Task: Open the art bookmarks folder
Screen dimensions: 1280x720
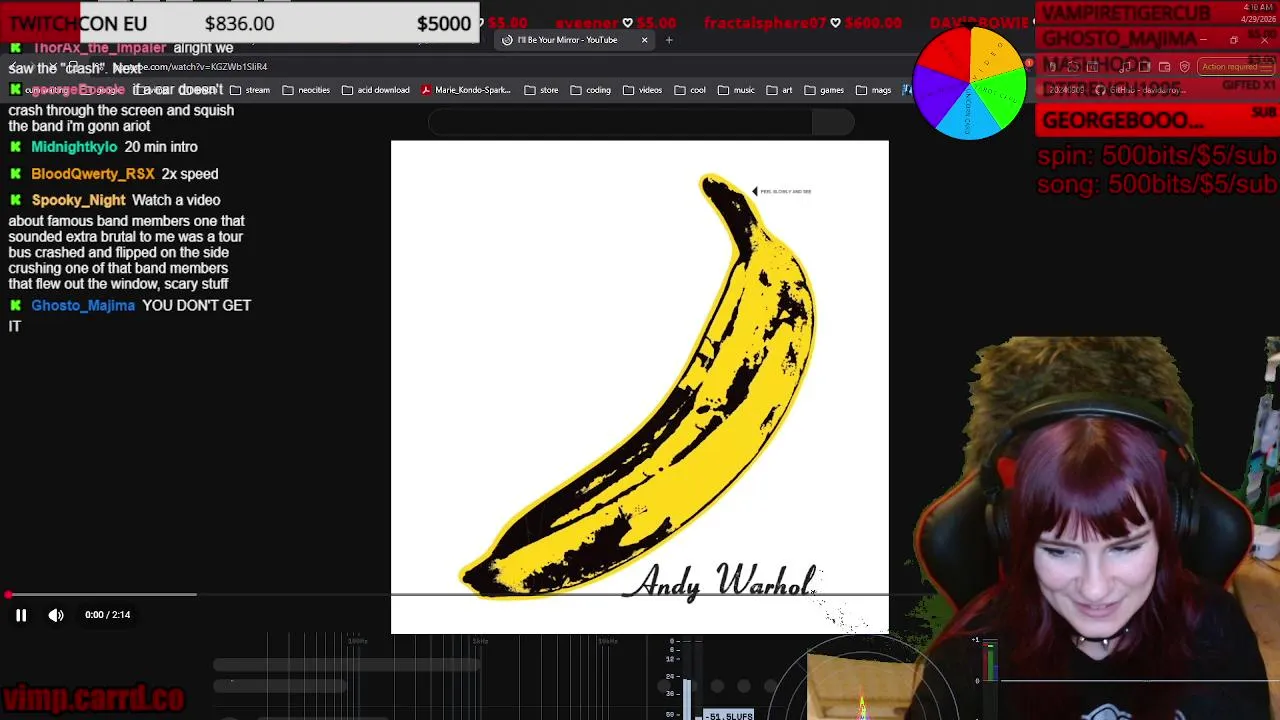Action: tap(779, 90)
